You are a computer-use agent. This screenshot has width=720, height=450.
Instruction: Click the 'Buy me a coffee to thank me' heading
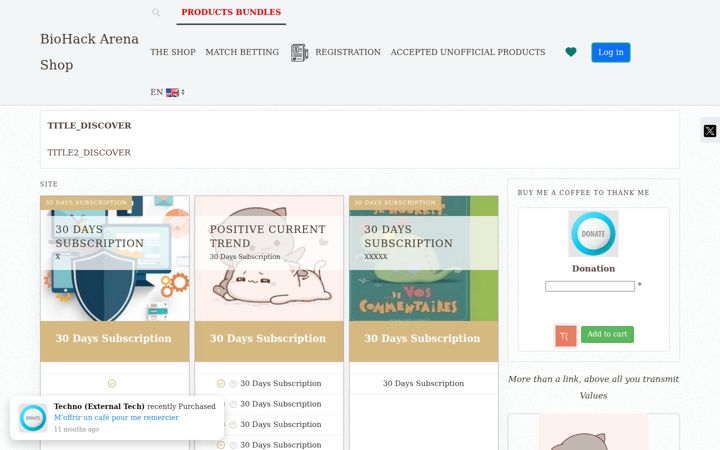pos(583,193)
